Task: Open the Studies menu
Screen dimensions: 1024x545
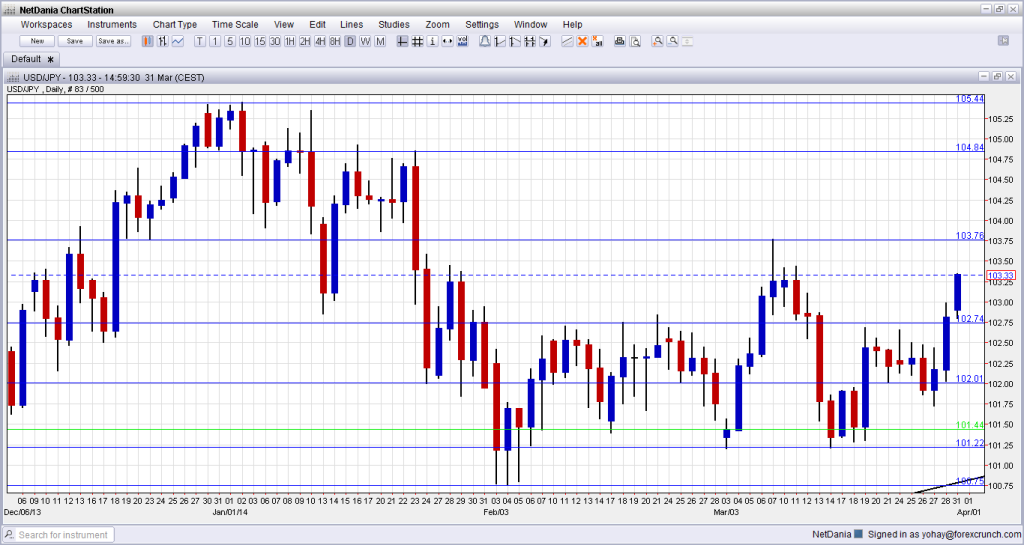Action: 394,25
